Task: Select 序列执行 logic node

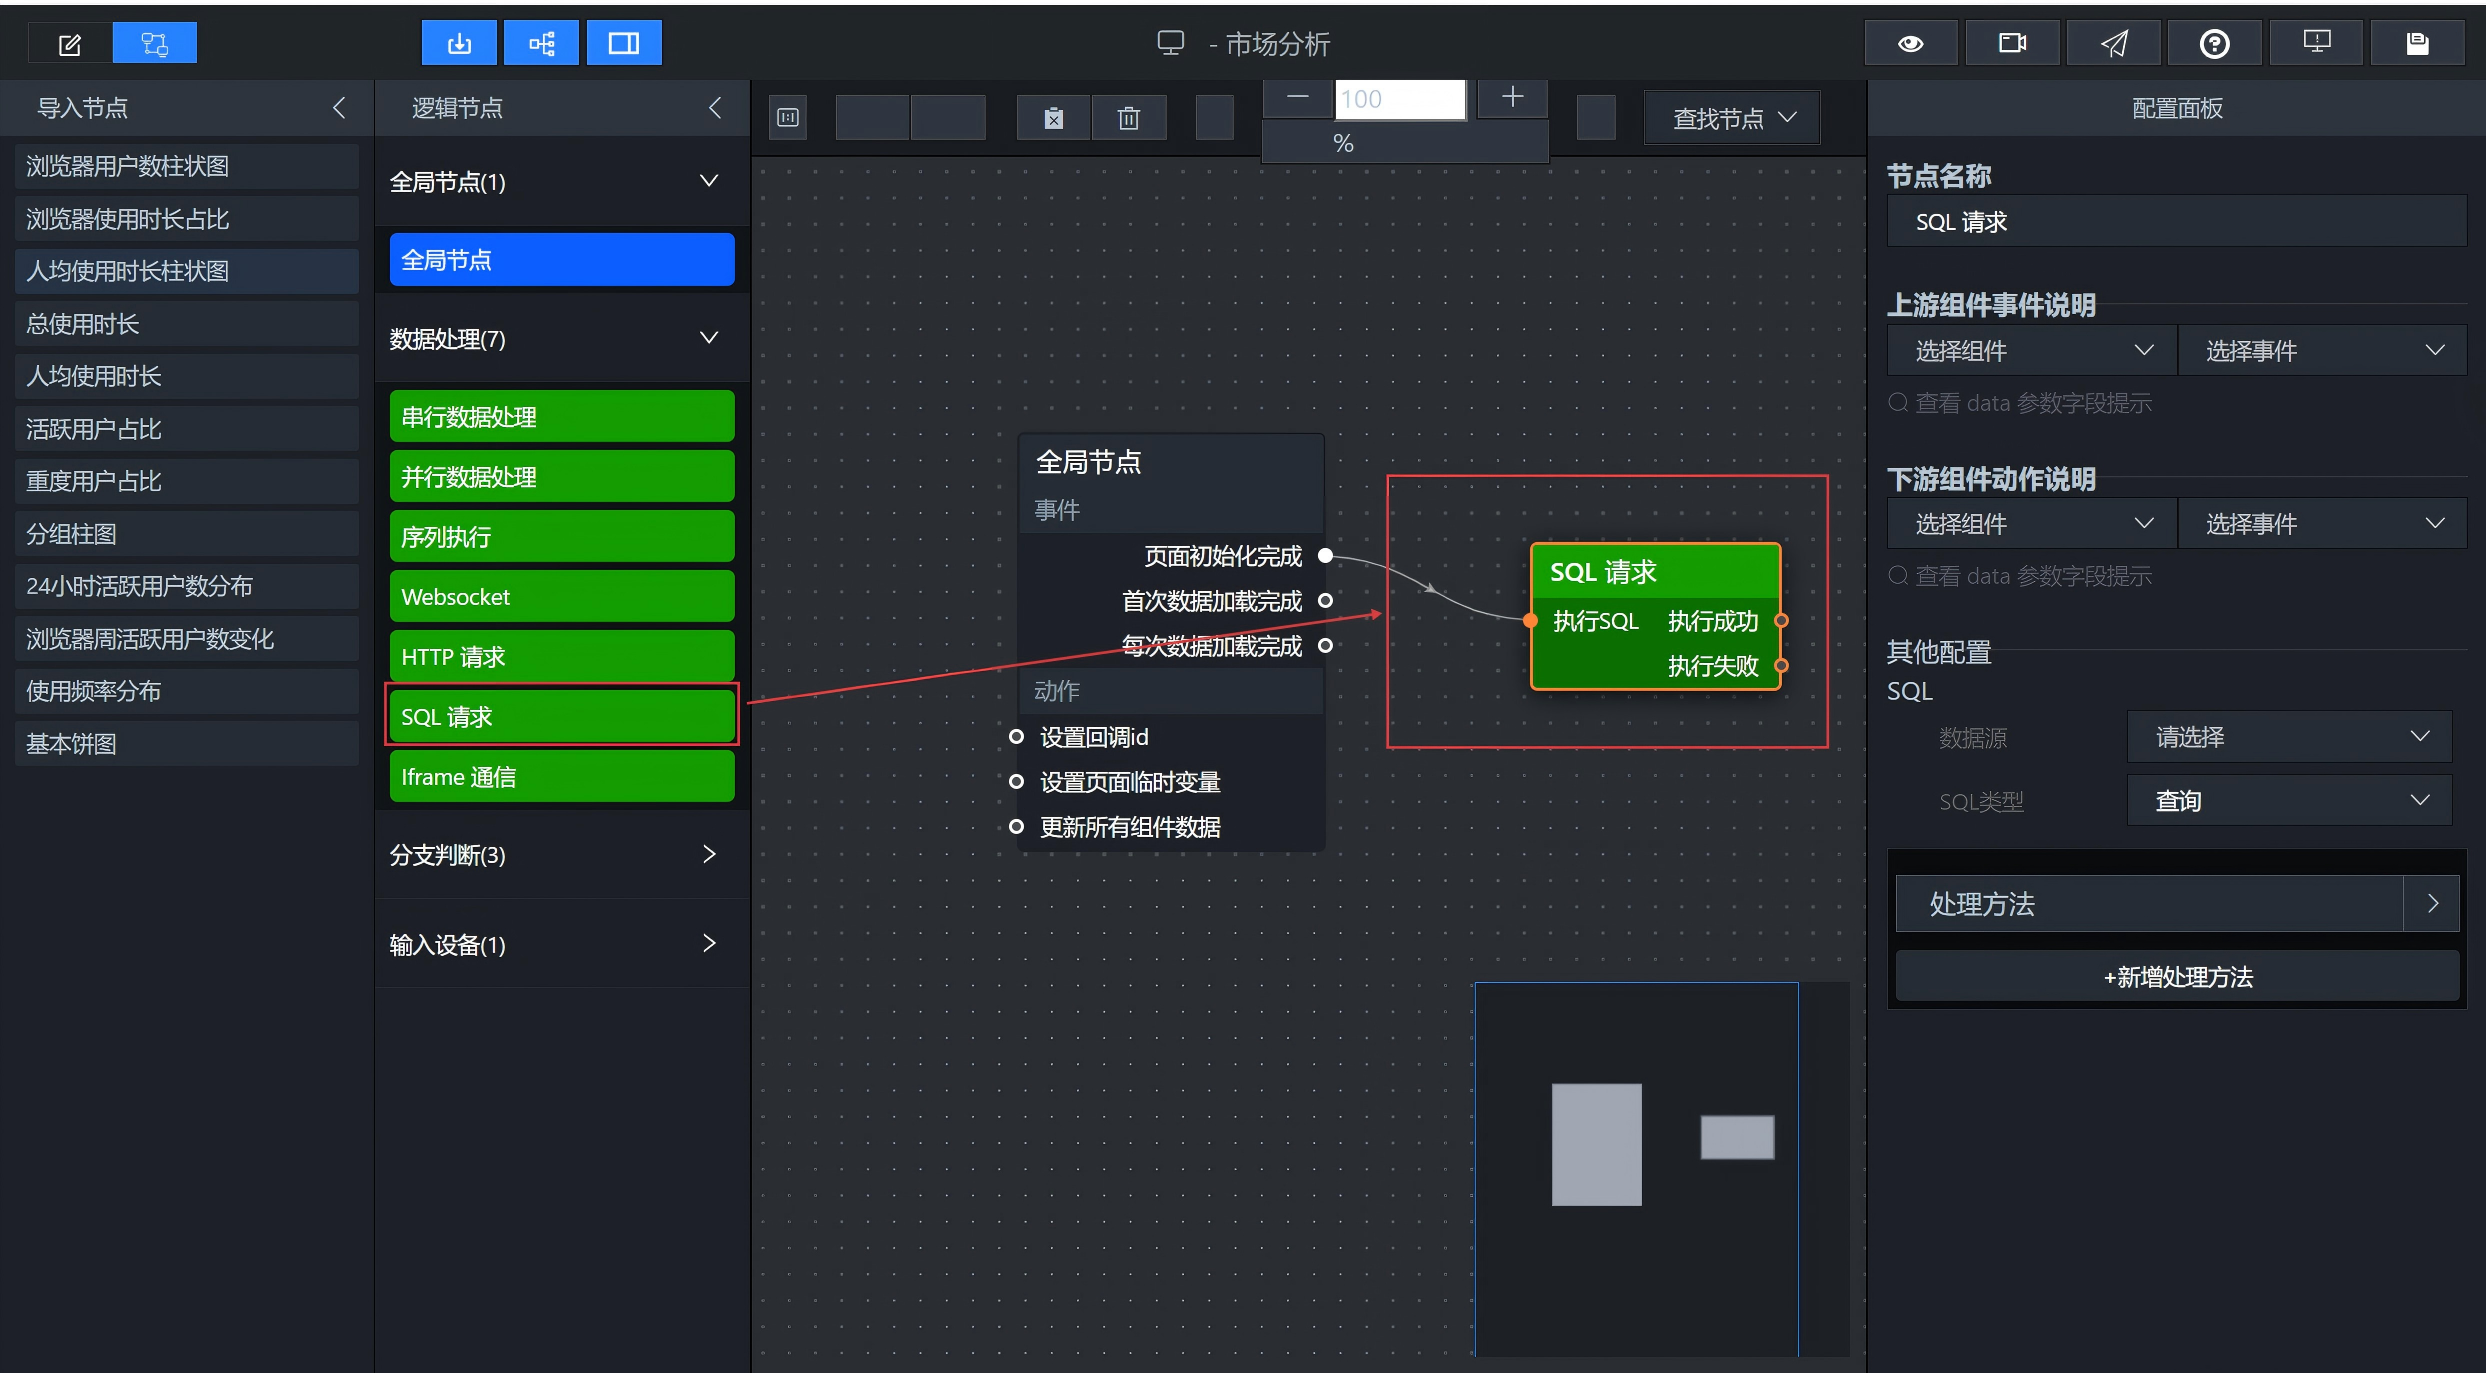Action: [x=562, y=537]
